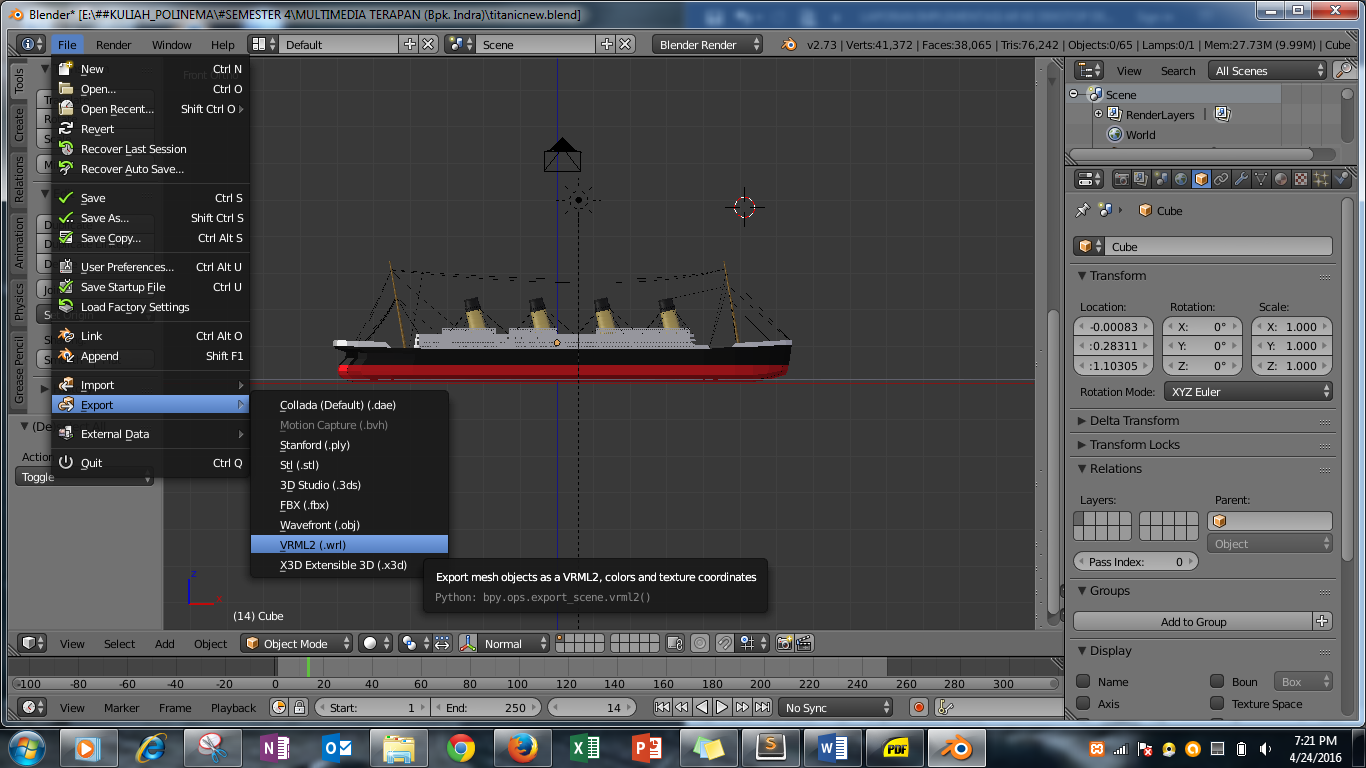Open the All Scenes outliner dropdown
Screen dimensions: 1366x768
click(x=1268, y=70)
